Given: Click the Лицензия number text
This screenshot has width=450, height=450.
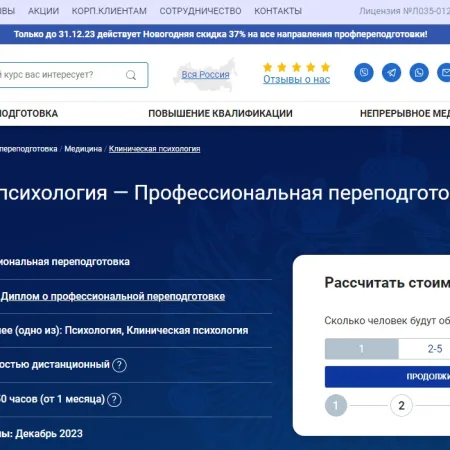Looking at the screenshot, I should [x=404, y=11].
